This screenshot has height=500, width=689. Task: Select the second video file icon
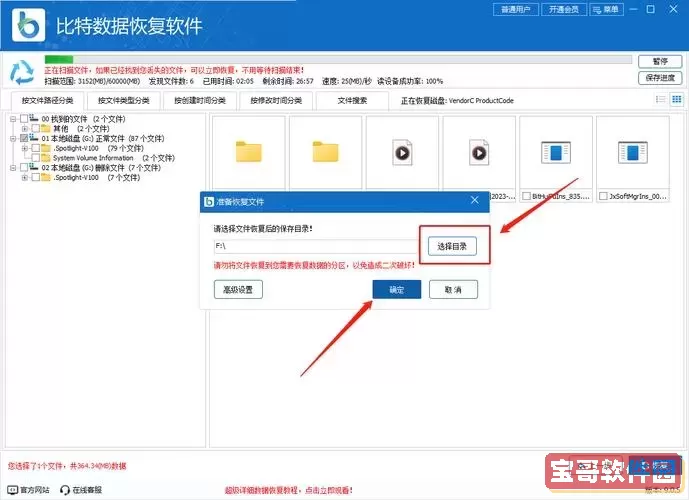coord(479,152)
